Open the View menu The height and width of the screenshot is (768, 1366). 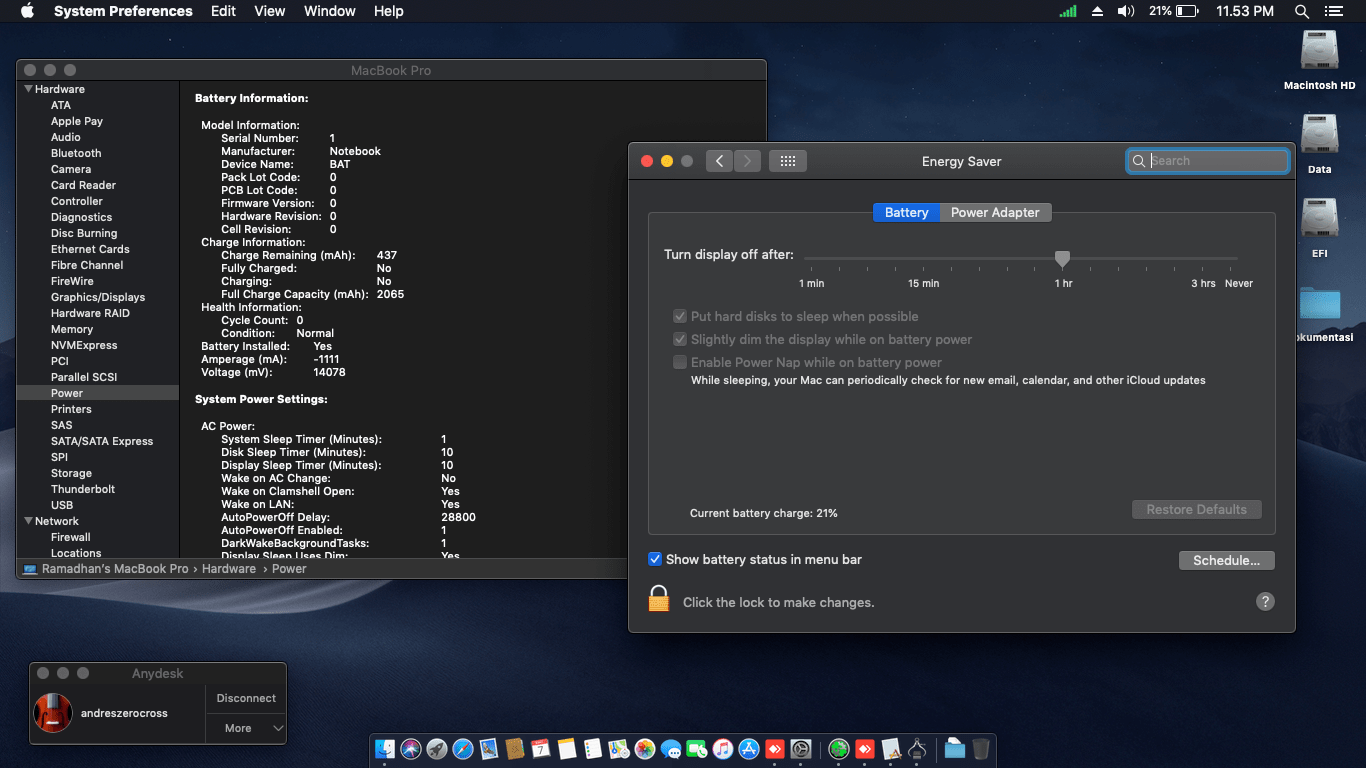point(270,11)
